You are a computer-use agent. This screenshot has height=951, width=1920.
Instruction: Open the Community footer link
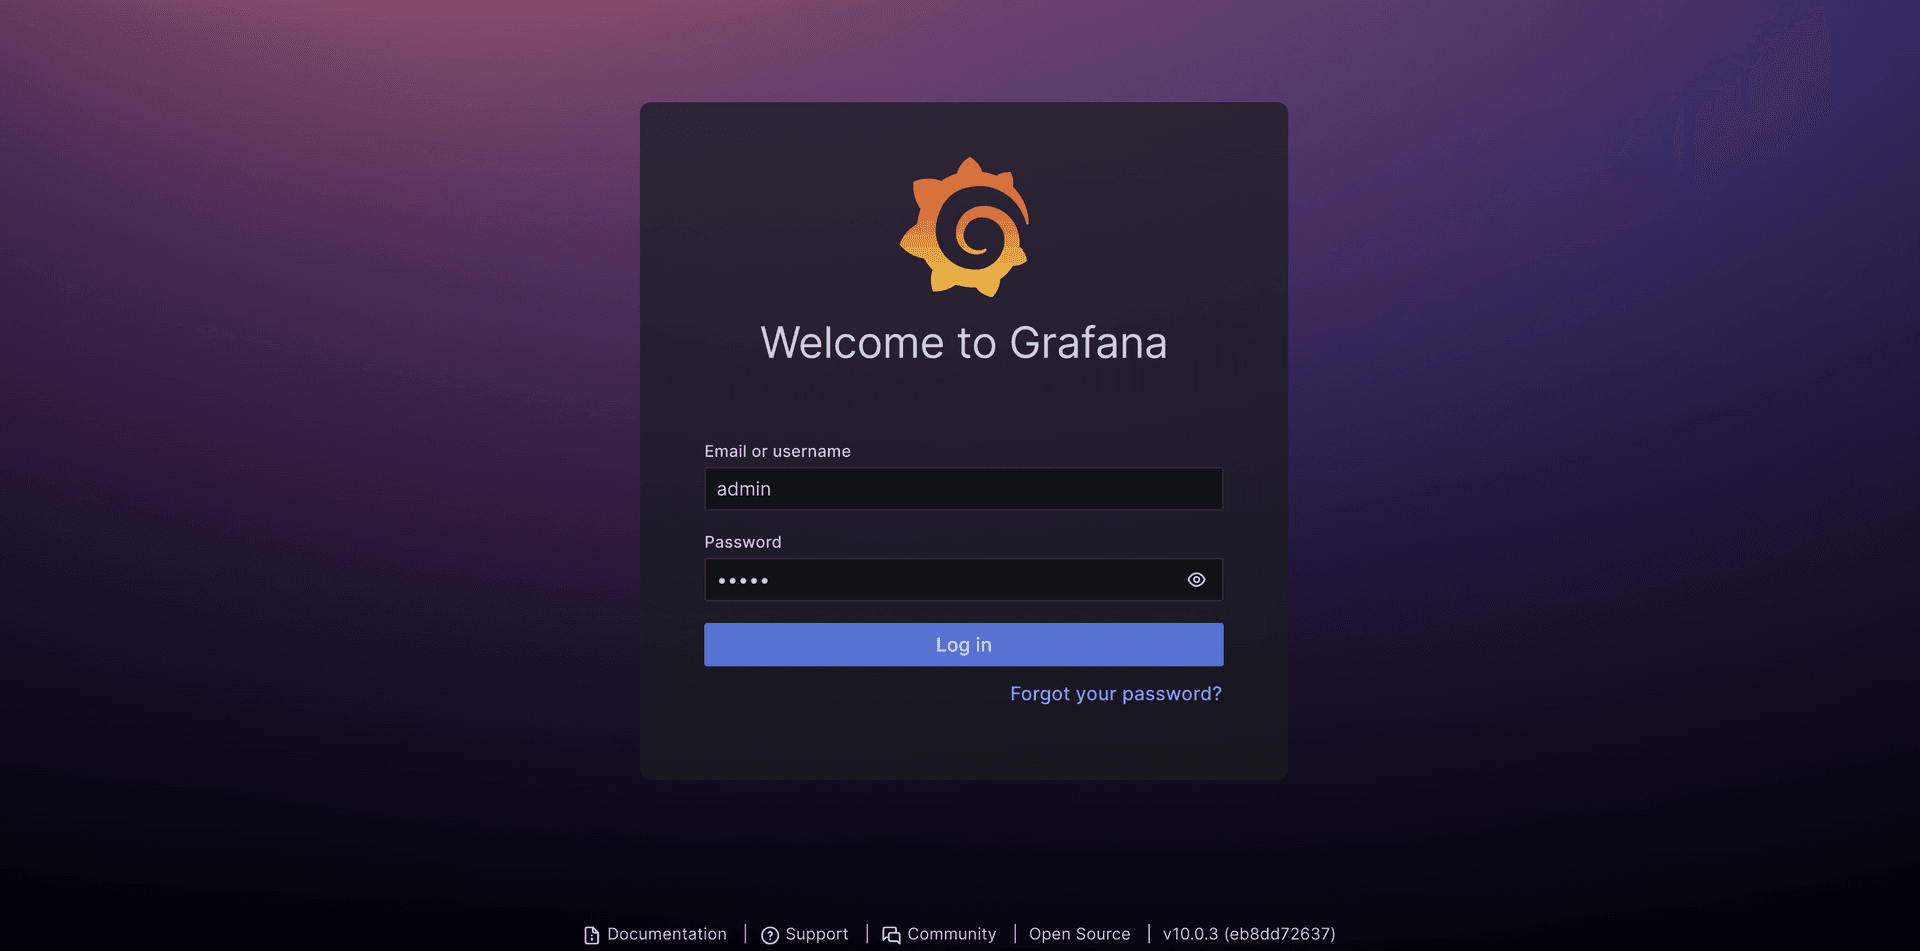(x=951, y=934)
